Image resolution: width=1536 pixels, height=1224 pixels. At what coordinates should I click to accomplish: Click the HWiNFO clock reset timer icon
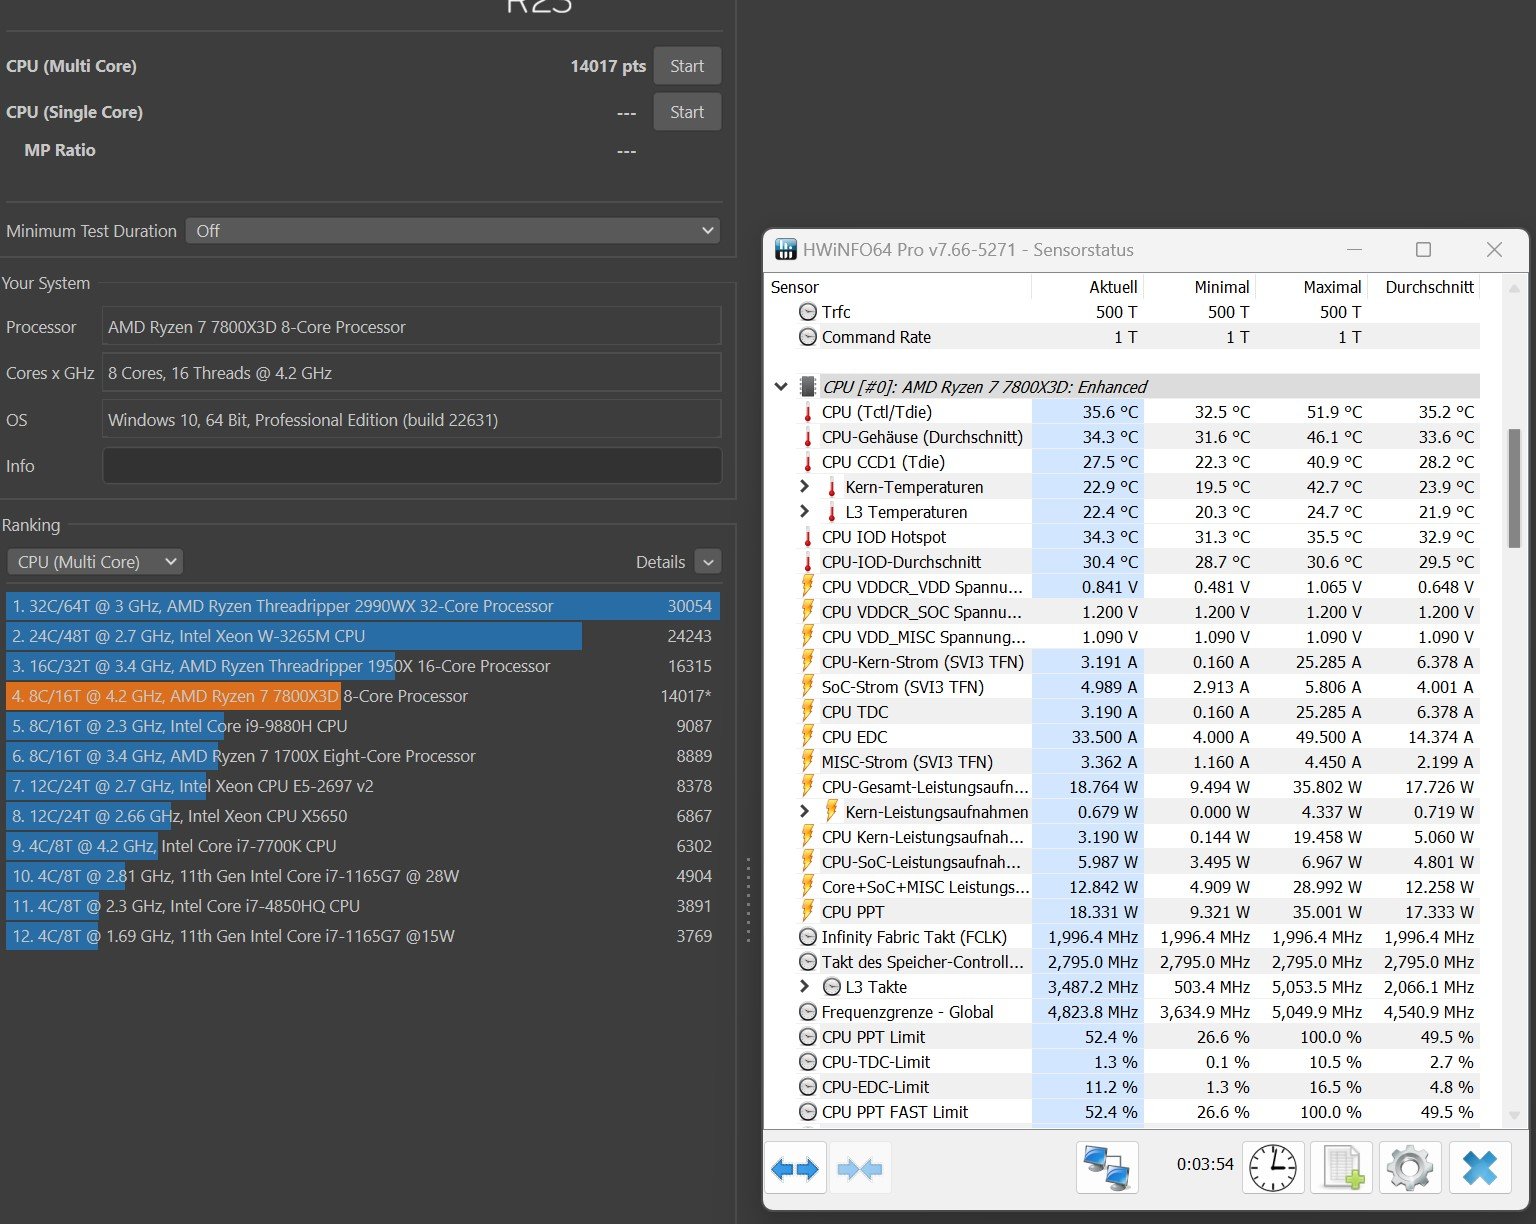point(1273,1168)
